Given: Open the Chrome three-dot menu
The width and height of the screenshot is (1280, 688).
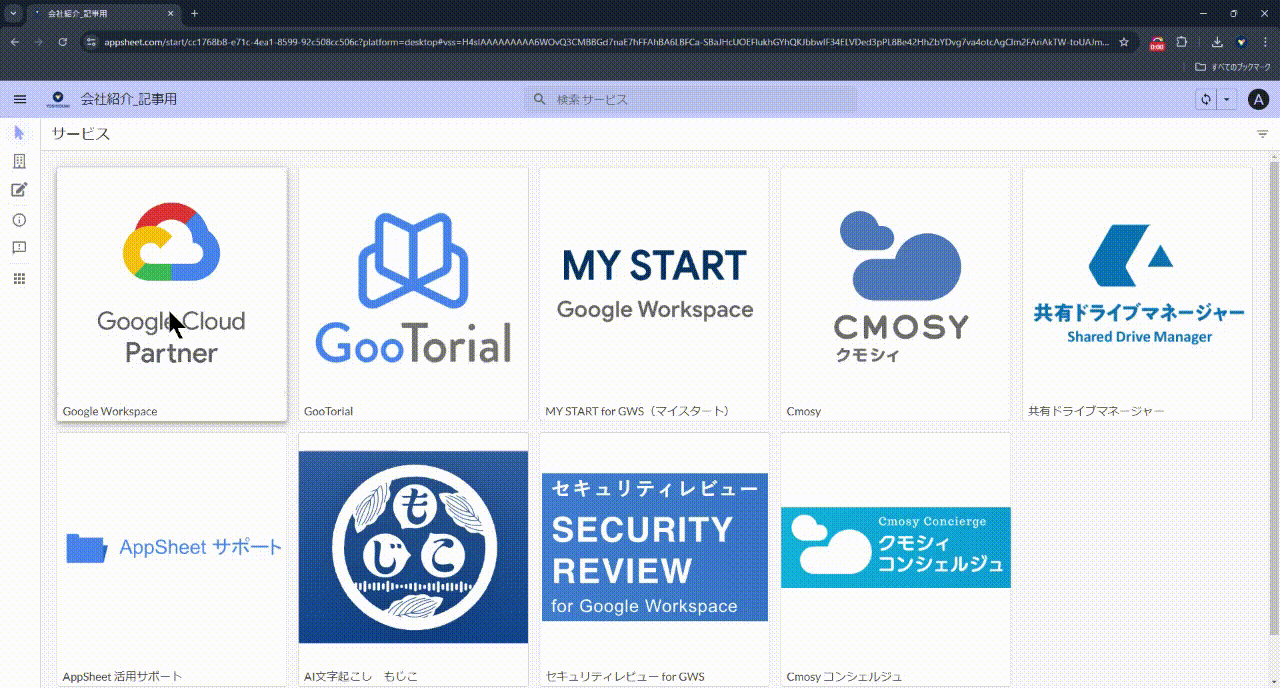Looking at the screenshot, I should click(1265, 42).
